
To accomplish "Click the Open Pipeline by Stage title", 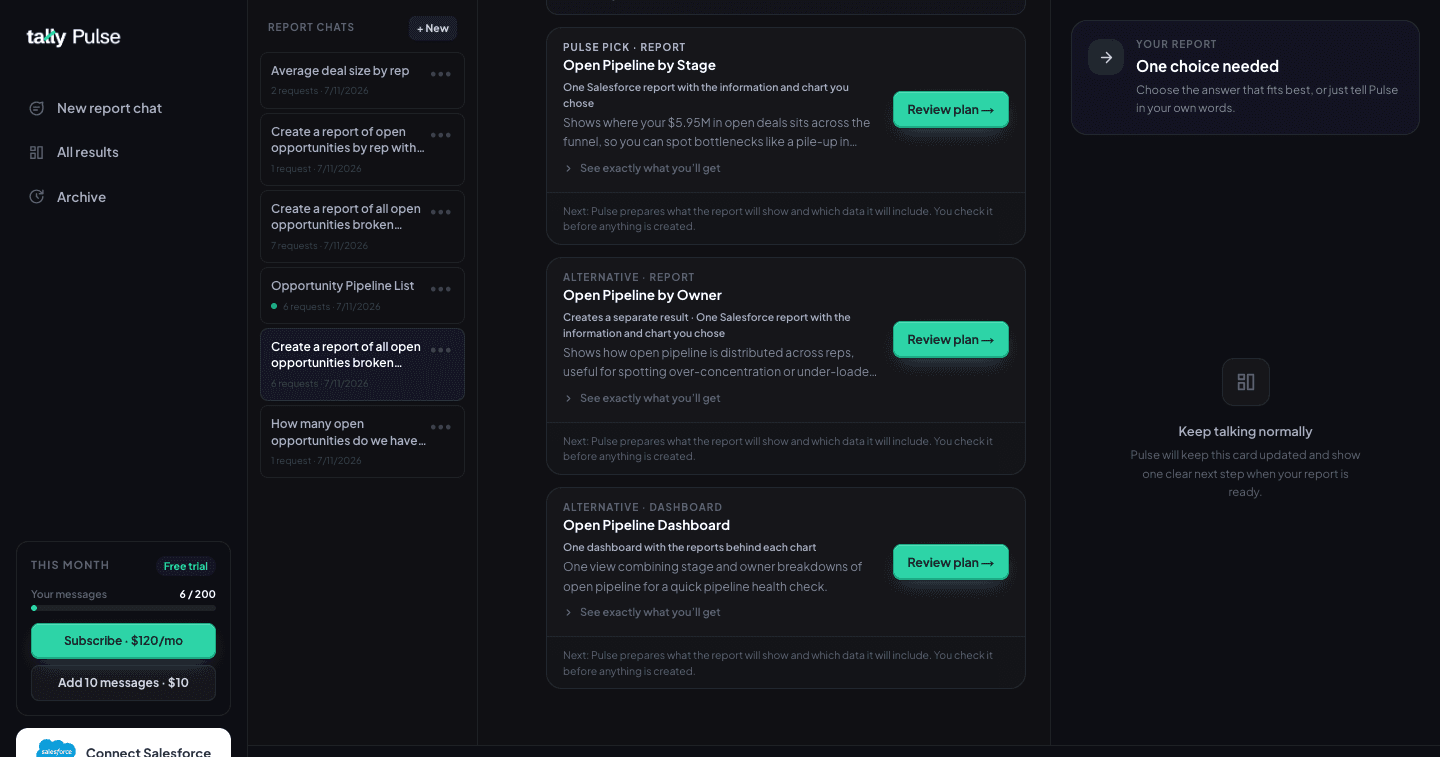I will coord(639,65).
